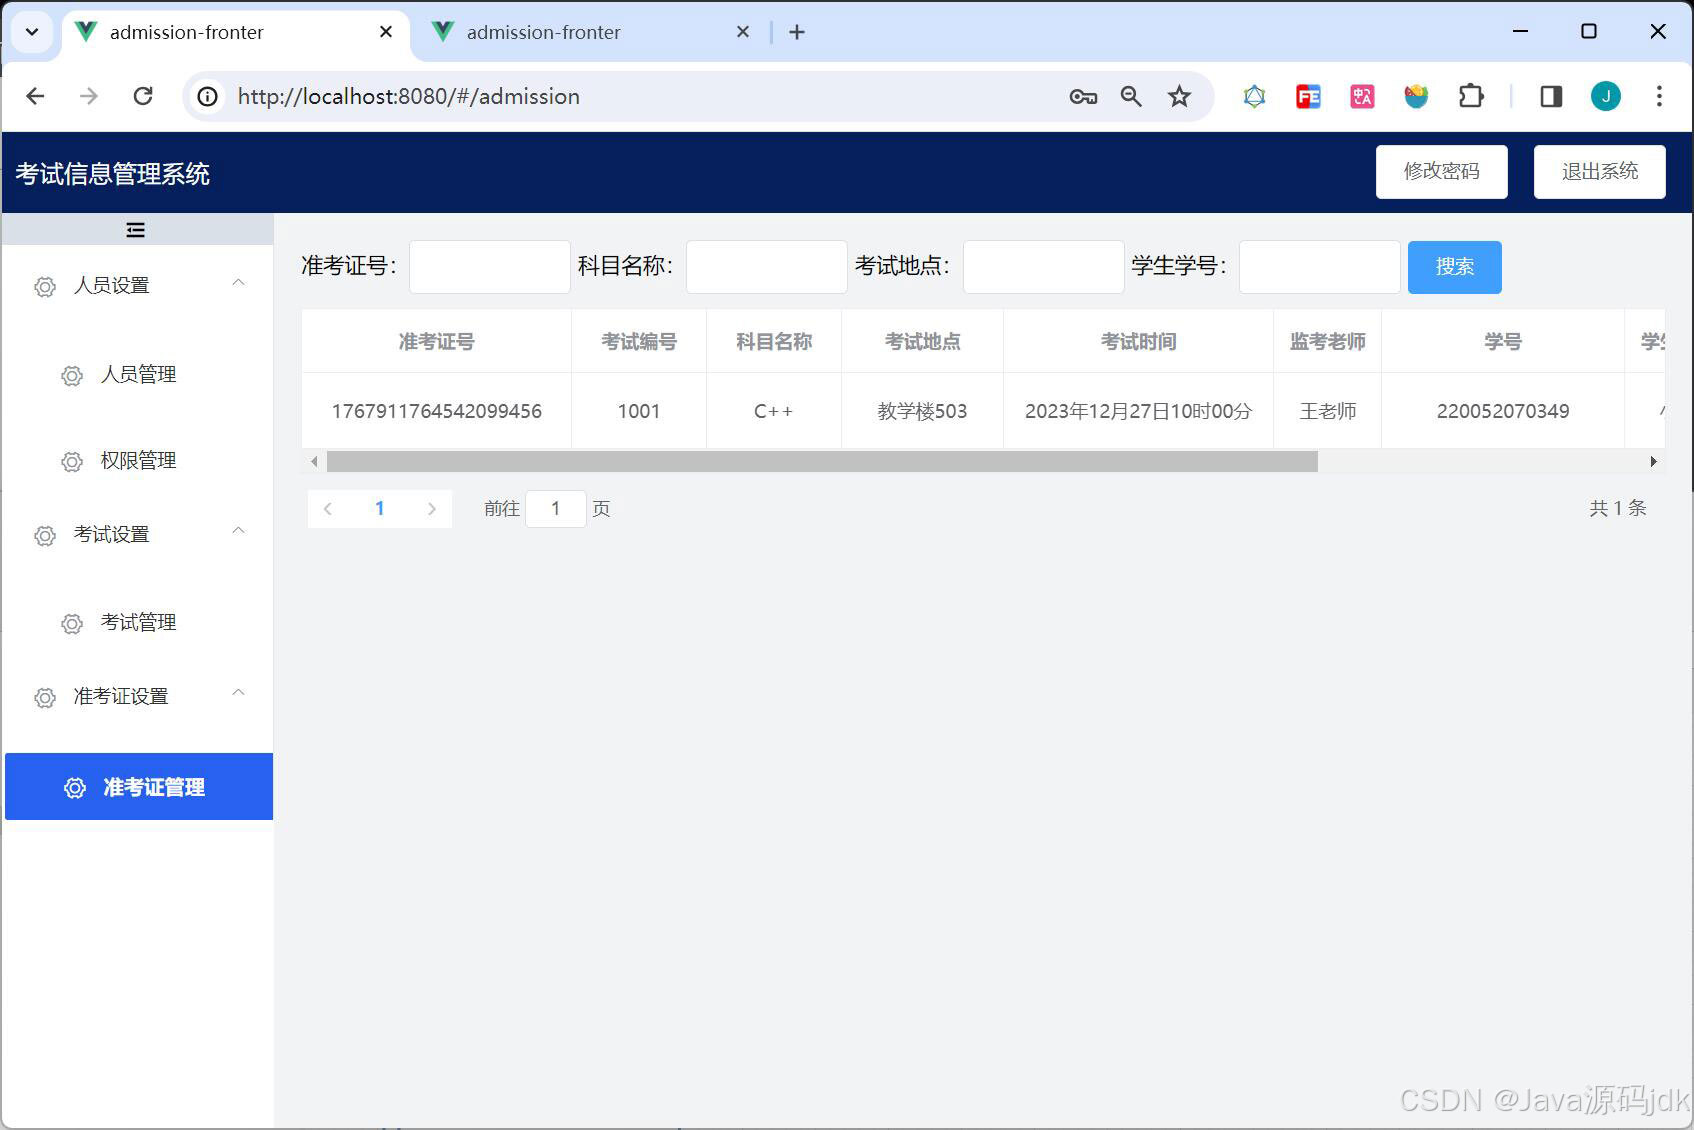The width and height of the screenshot is (1694, 1130).
Task: Click the 搜索 search button
Action: pyautogui.click(x=1454, y=267)
